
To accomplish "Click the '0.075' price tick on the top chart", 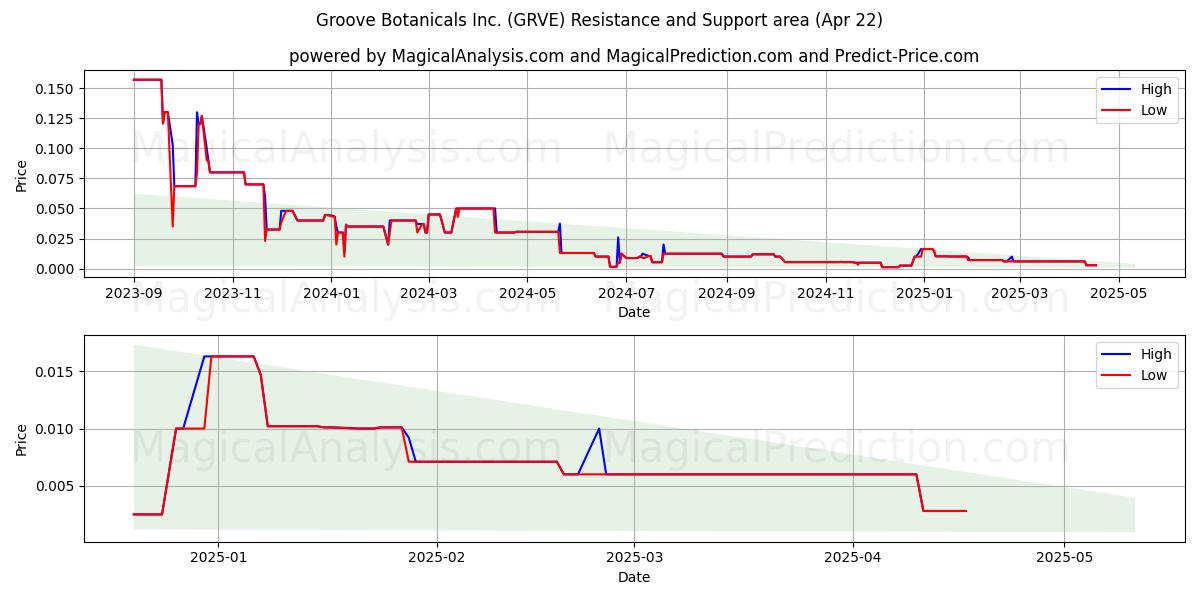I will (54, 179).
